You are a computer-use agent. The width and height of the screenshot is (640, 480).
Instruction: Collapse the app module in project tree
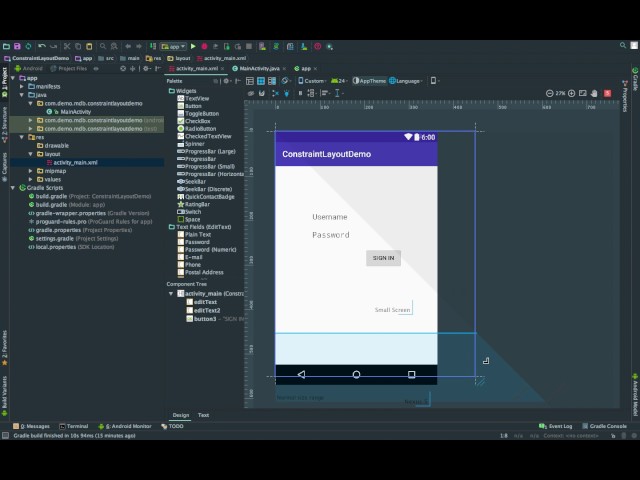[13, 78]
